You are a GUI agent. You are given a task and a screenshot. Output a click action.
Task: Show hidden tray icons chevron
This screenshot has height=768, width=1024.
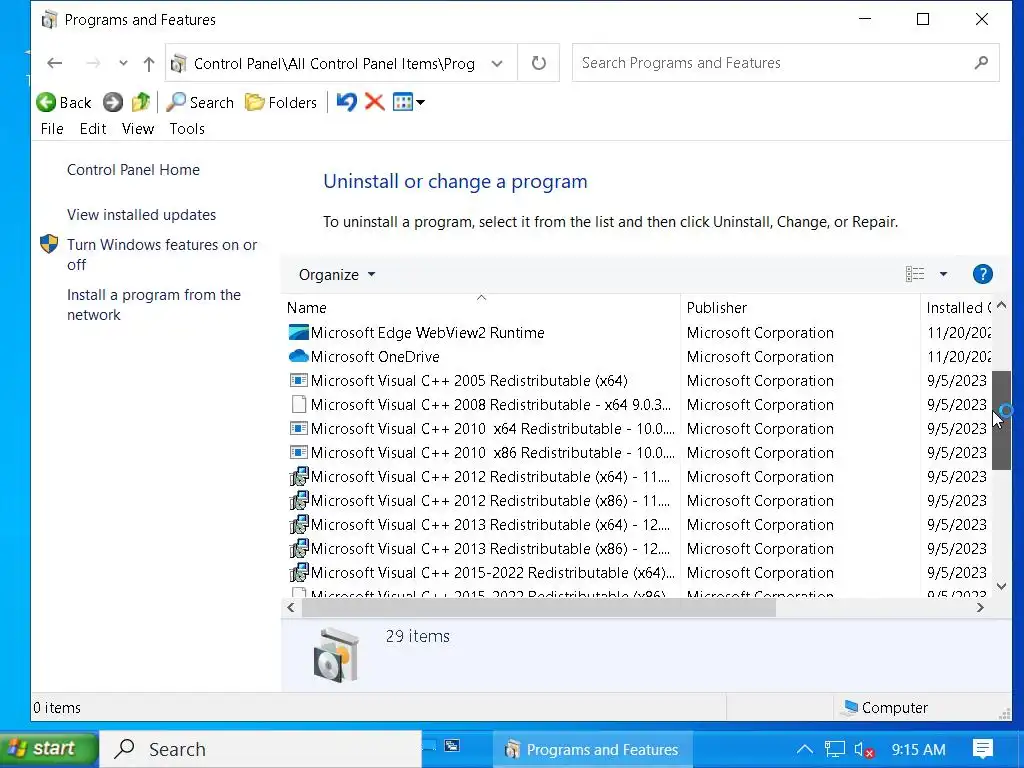point(805,749)
